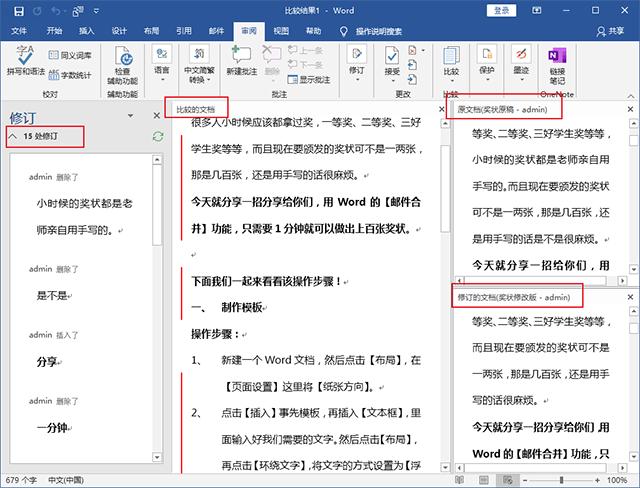Open the 语言 language dropdown

162,63
